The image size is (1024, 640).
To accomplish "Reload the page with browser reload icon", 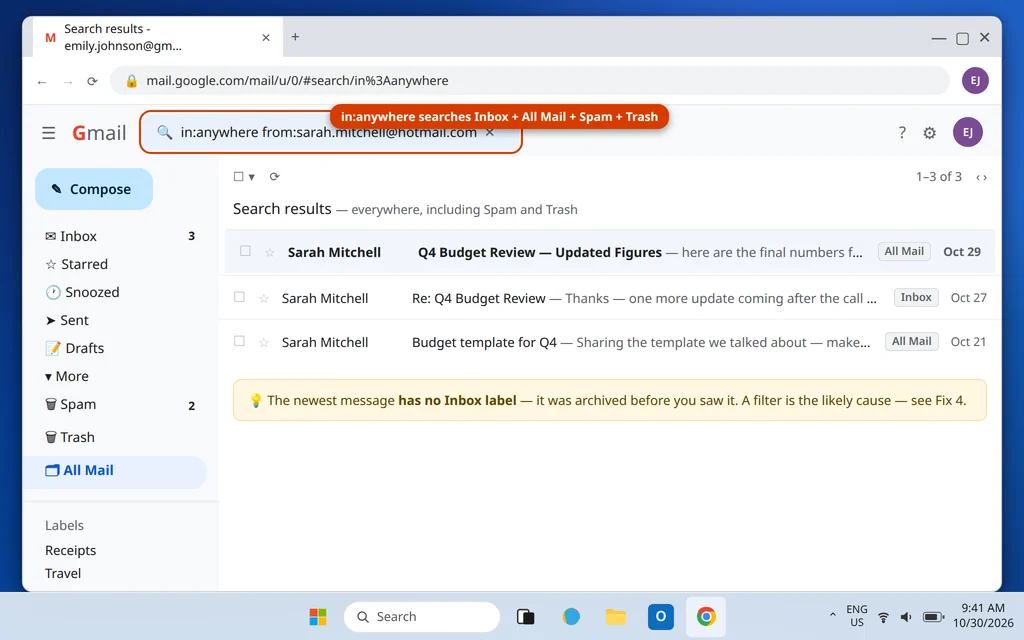I will (x=92, y=81).
